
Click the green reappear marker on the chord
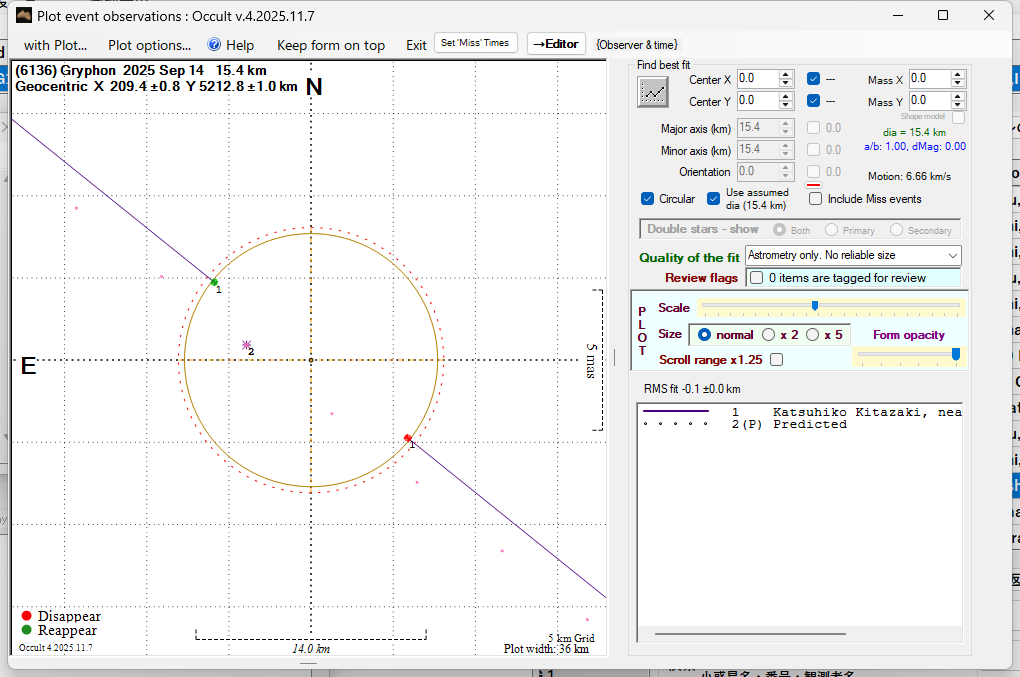pos(214,282)
